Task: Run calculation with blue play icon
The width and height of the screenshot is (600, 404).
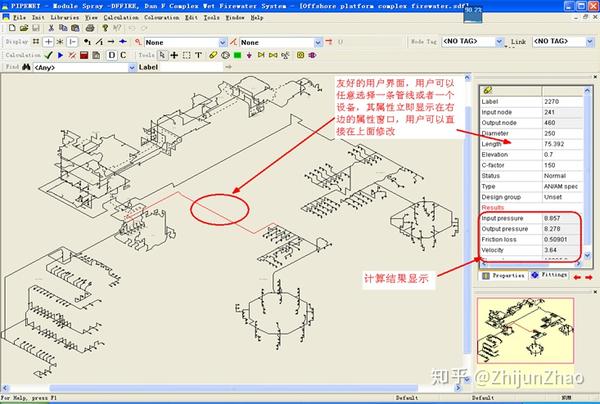Action: click(x=60, y=55)
